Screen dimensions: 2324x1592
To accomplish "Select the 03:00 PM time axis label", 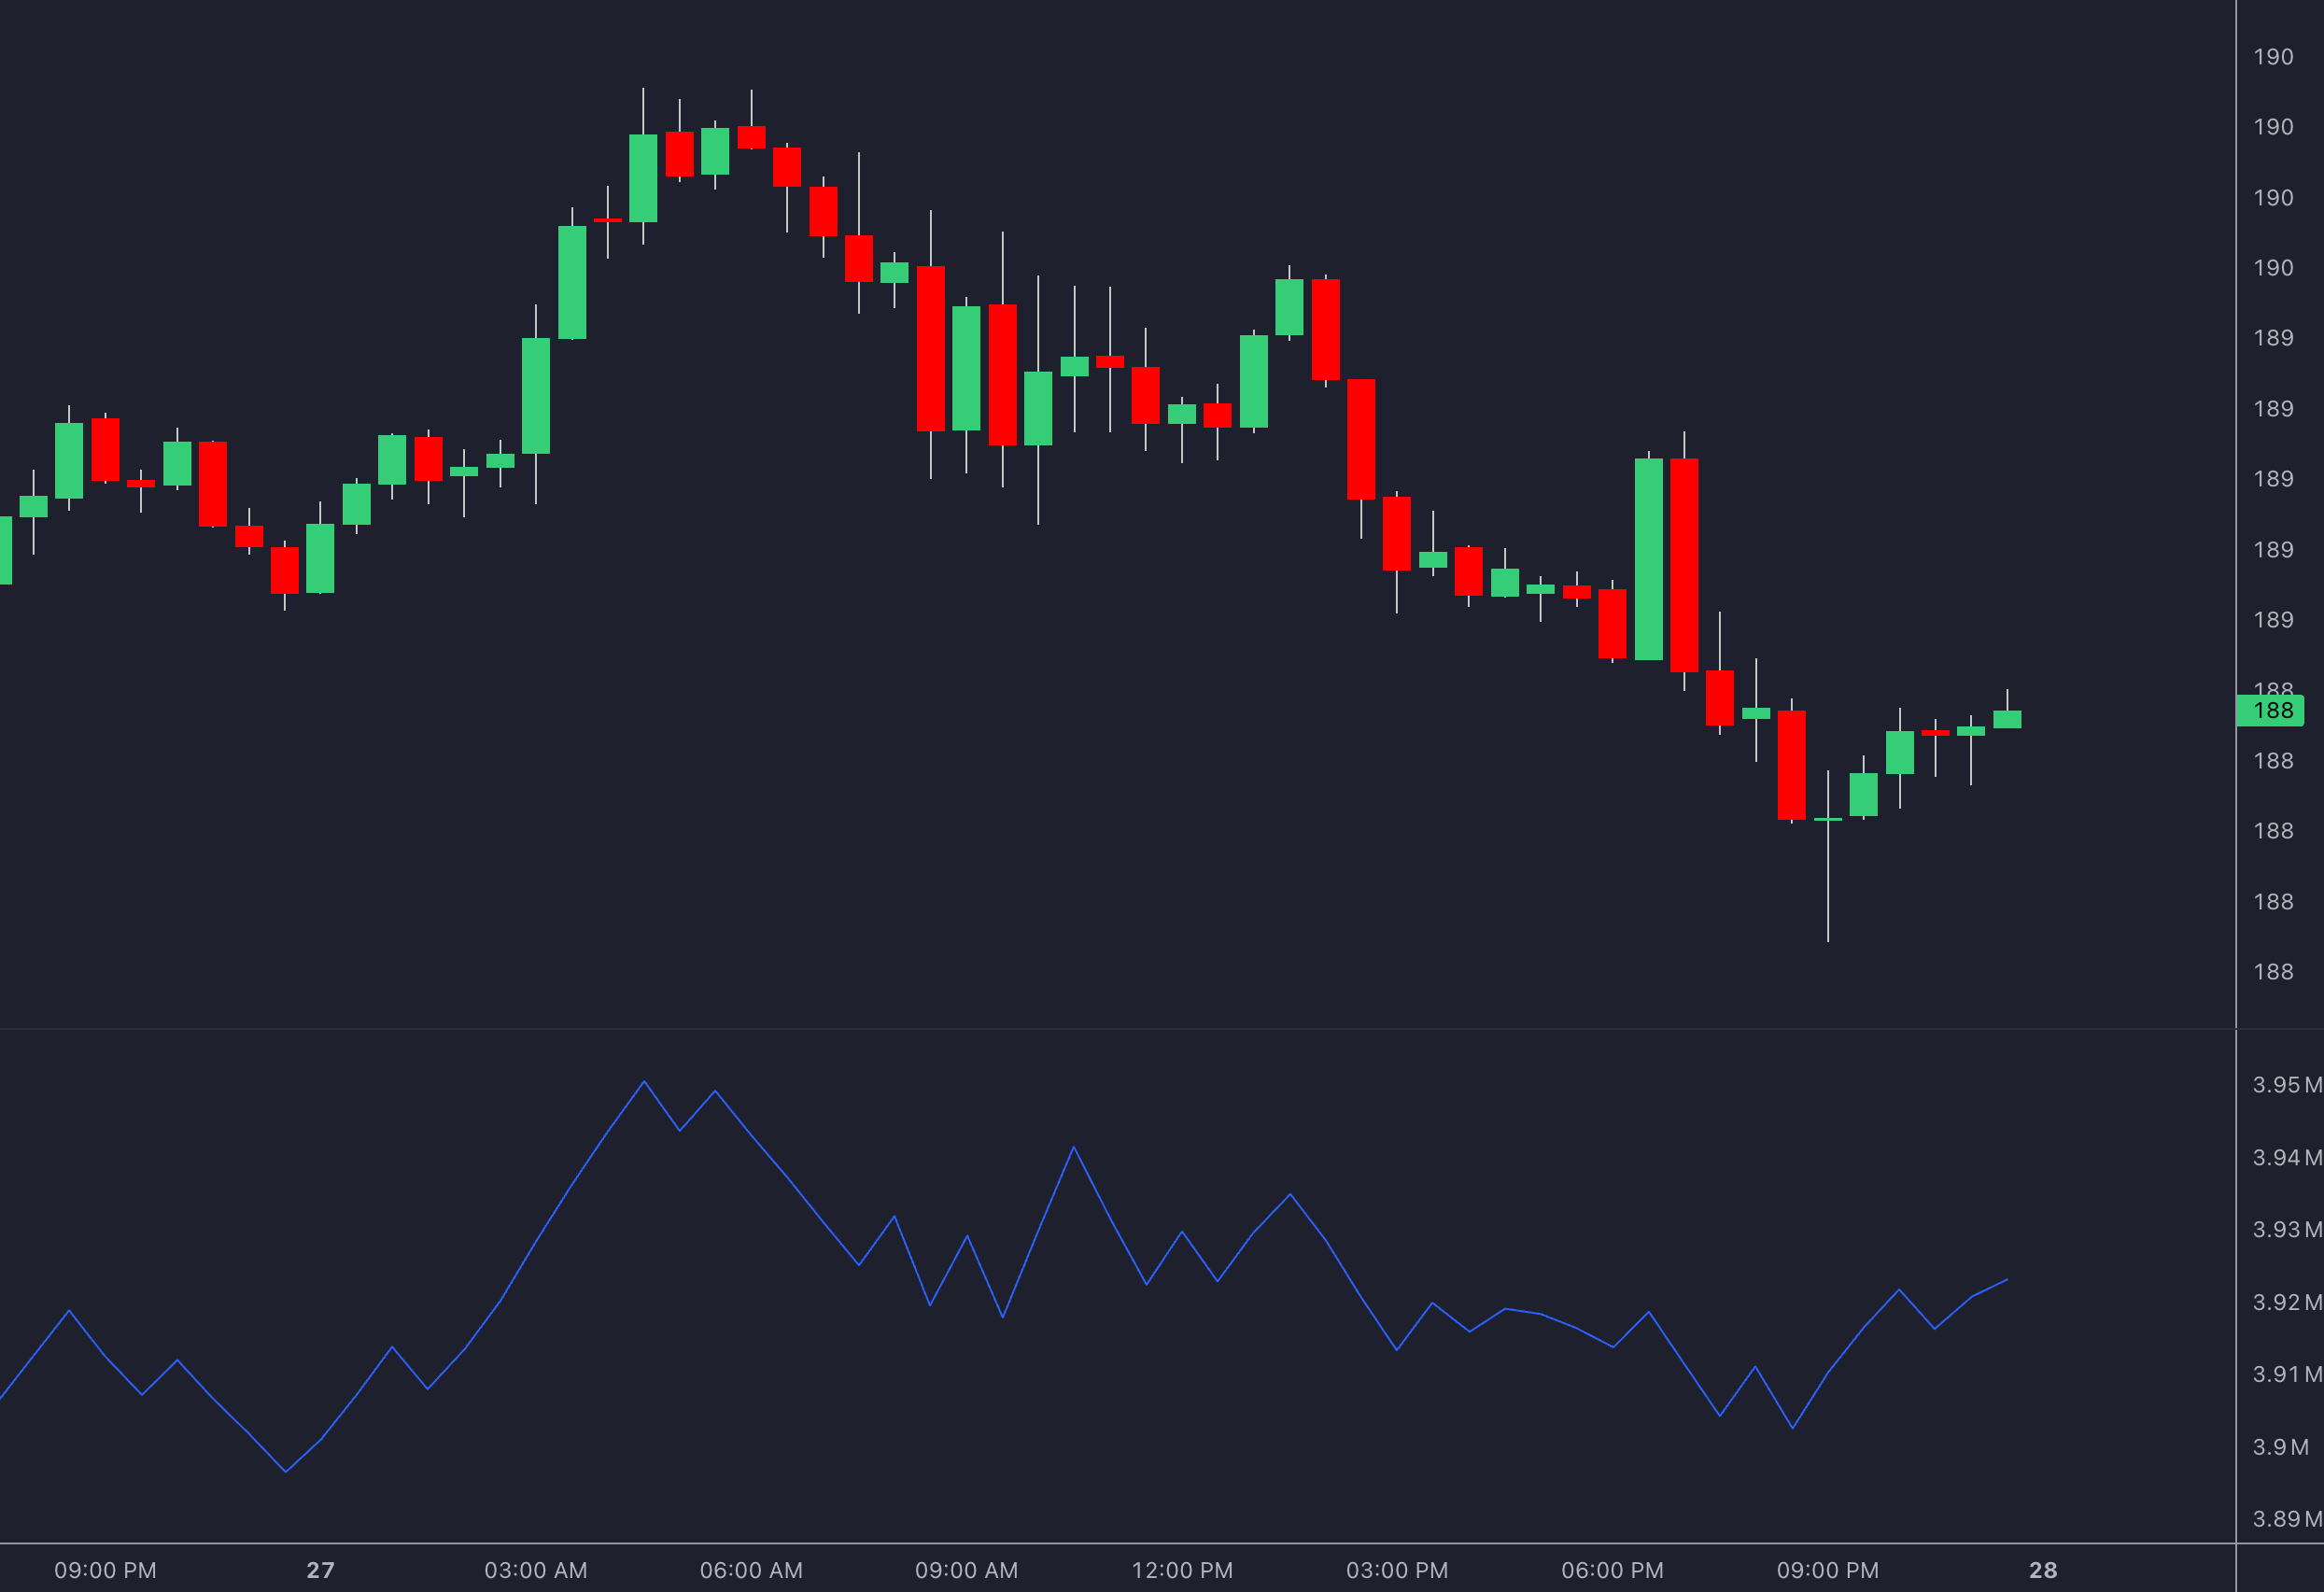I will [1397, 1570].
